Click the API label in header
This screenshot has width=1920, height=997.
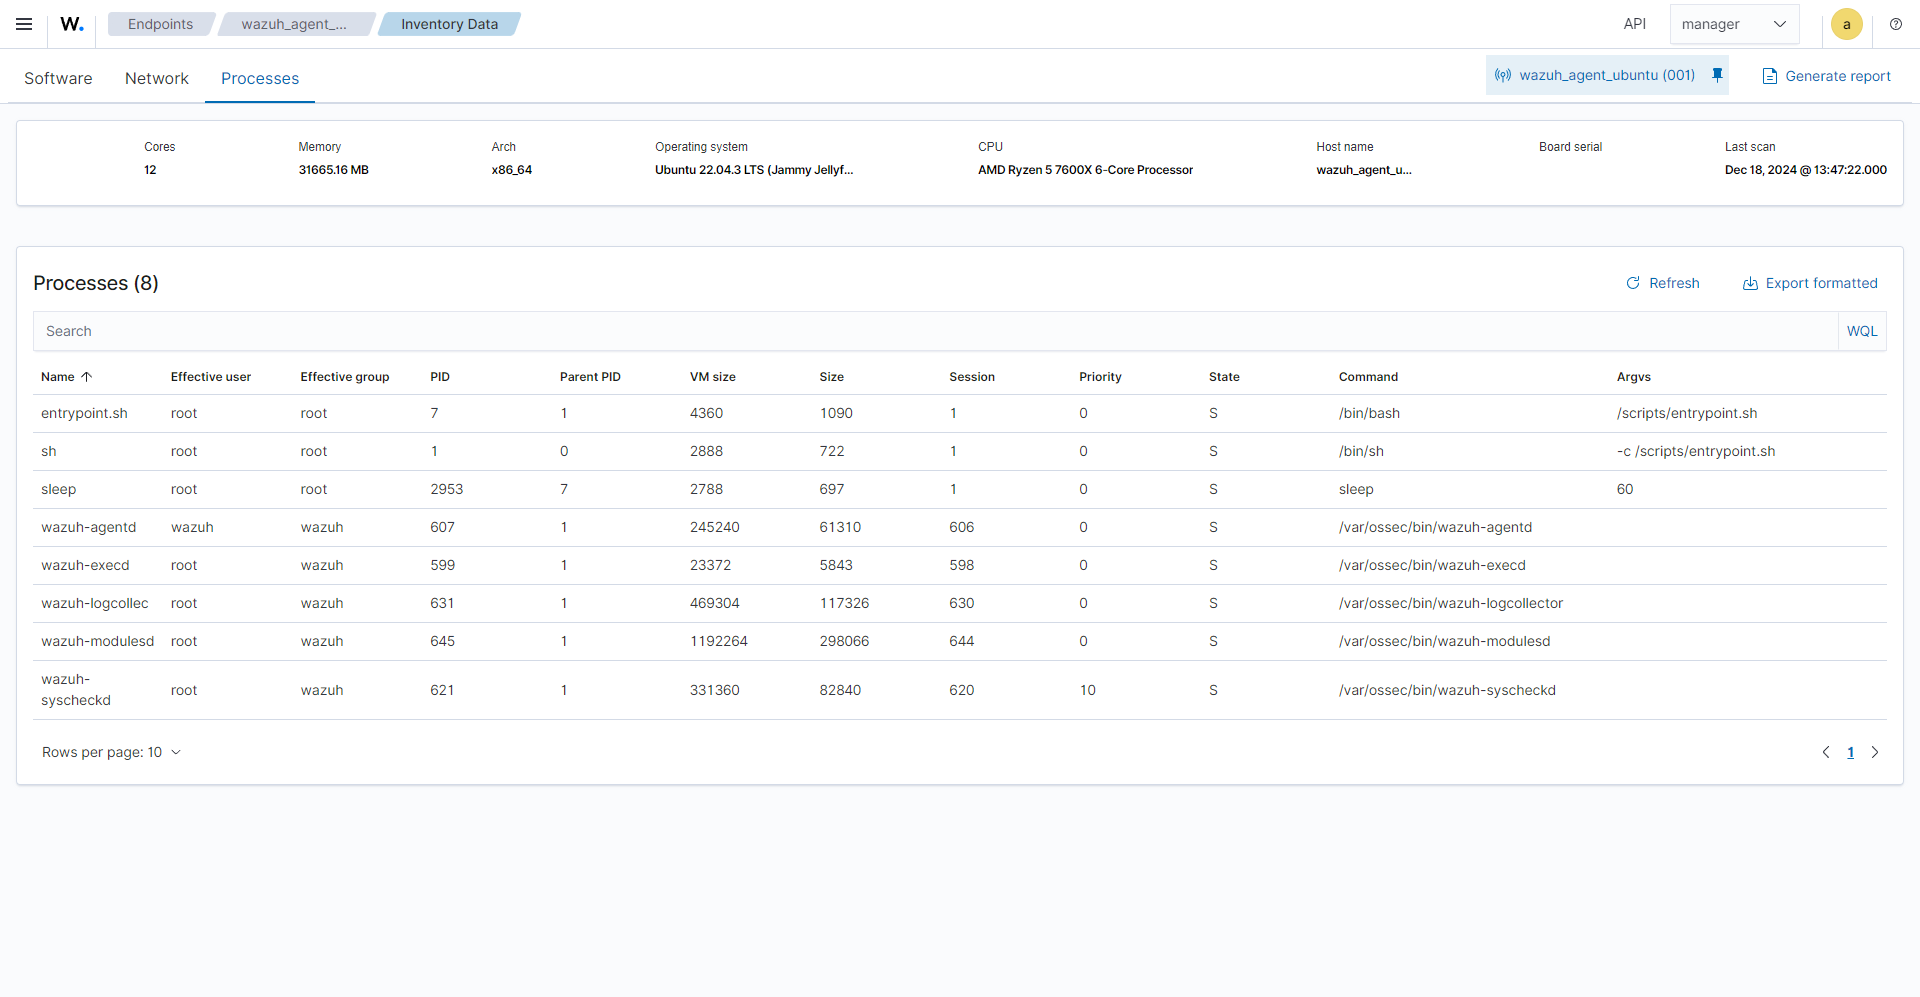[1635, 24]
